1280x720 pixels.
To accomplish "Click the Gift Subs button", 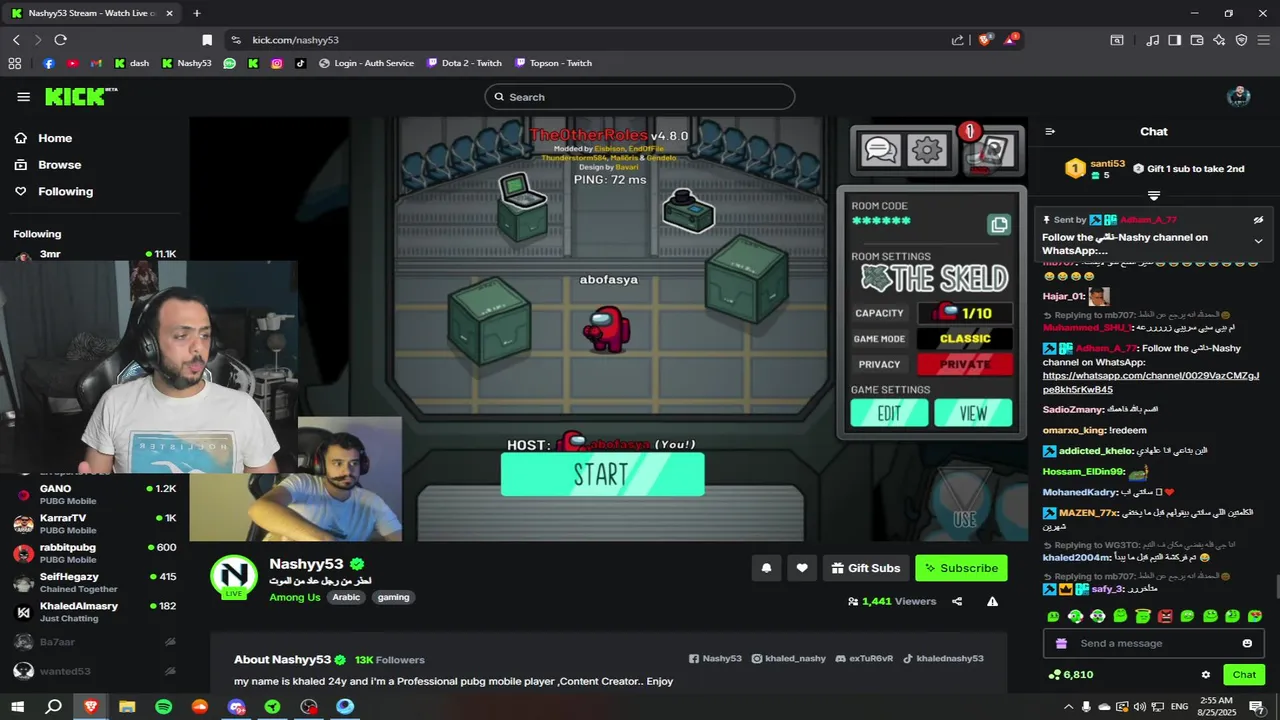I will (x=866, y=568).
